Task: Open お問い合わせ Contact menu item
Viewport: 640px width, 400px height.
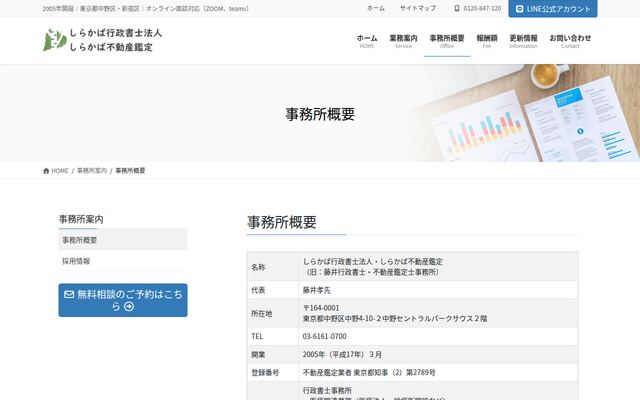Action: (x=570, y=41)
